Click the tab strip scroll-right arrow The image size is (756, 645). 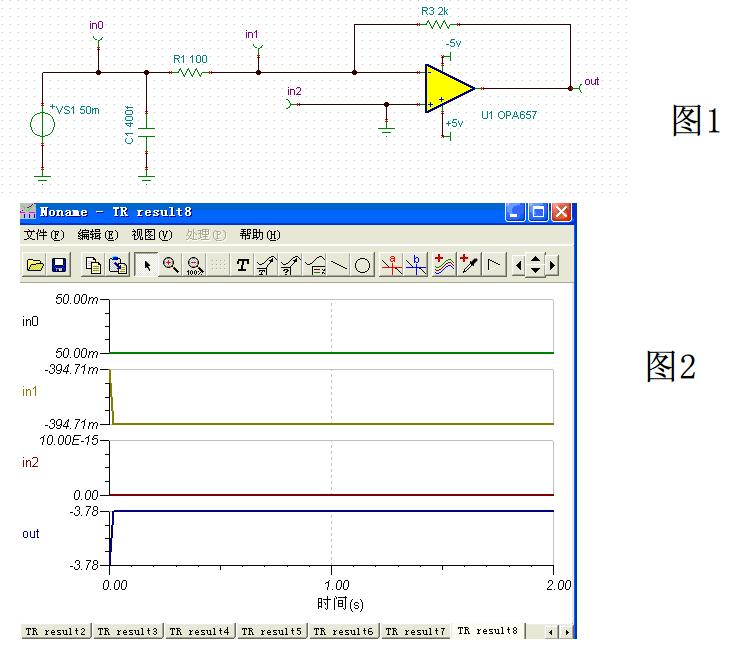point(567,632)
